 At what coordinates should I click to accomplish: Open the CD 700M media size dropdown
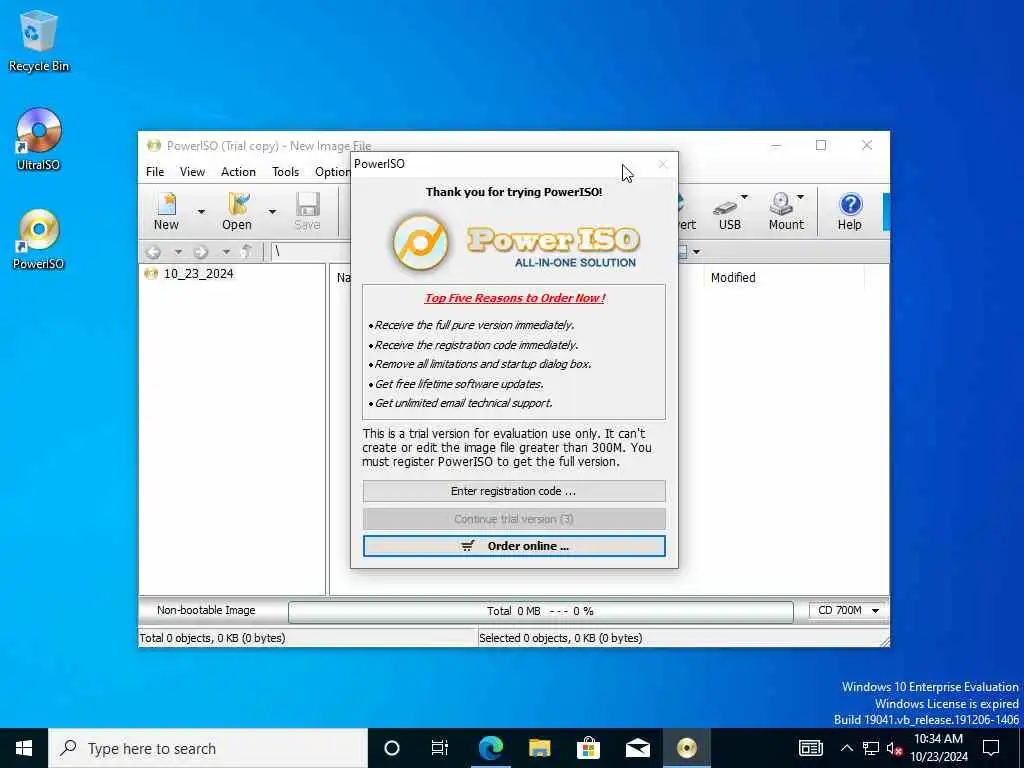(847, 611)
